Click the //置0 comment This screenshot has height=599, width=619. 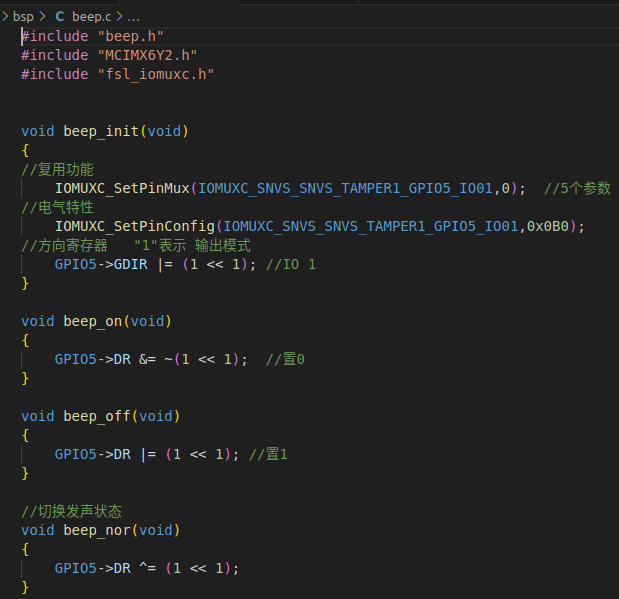pyautogui.click(x=285, y=359)
